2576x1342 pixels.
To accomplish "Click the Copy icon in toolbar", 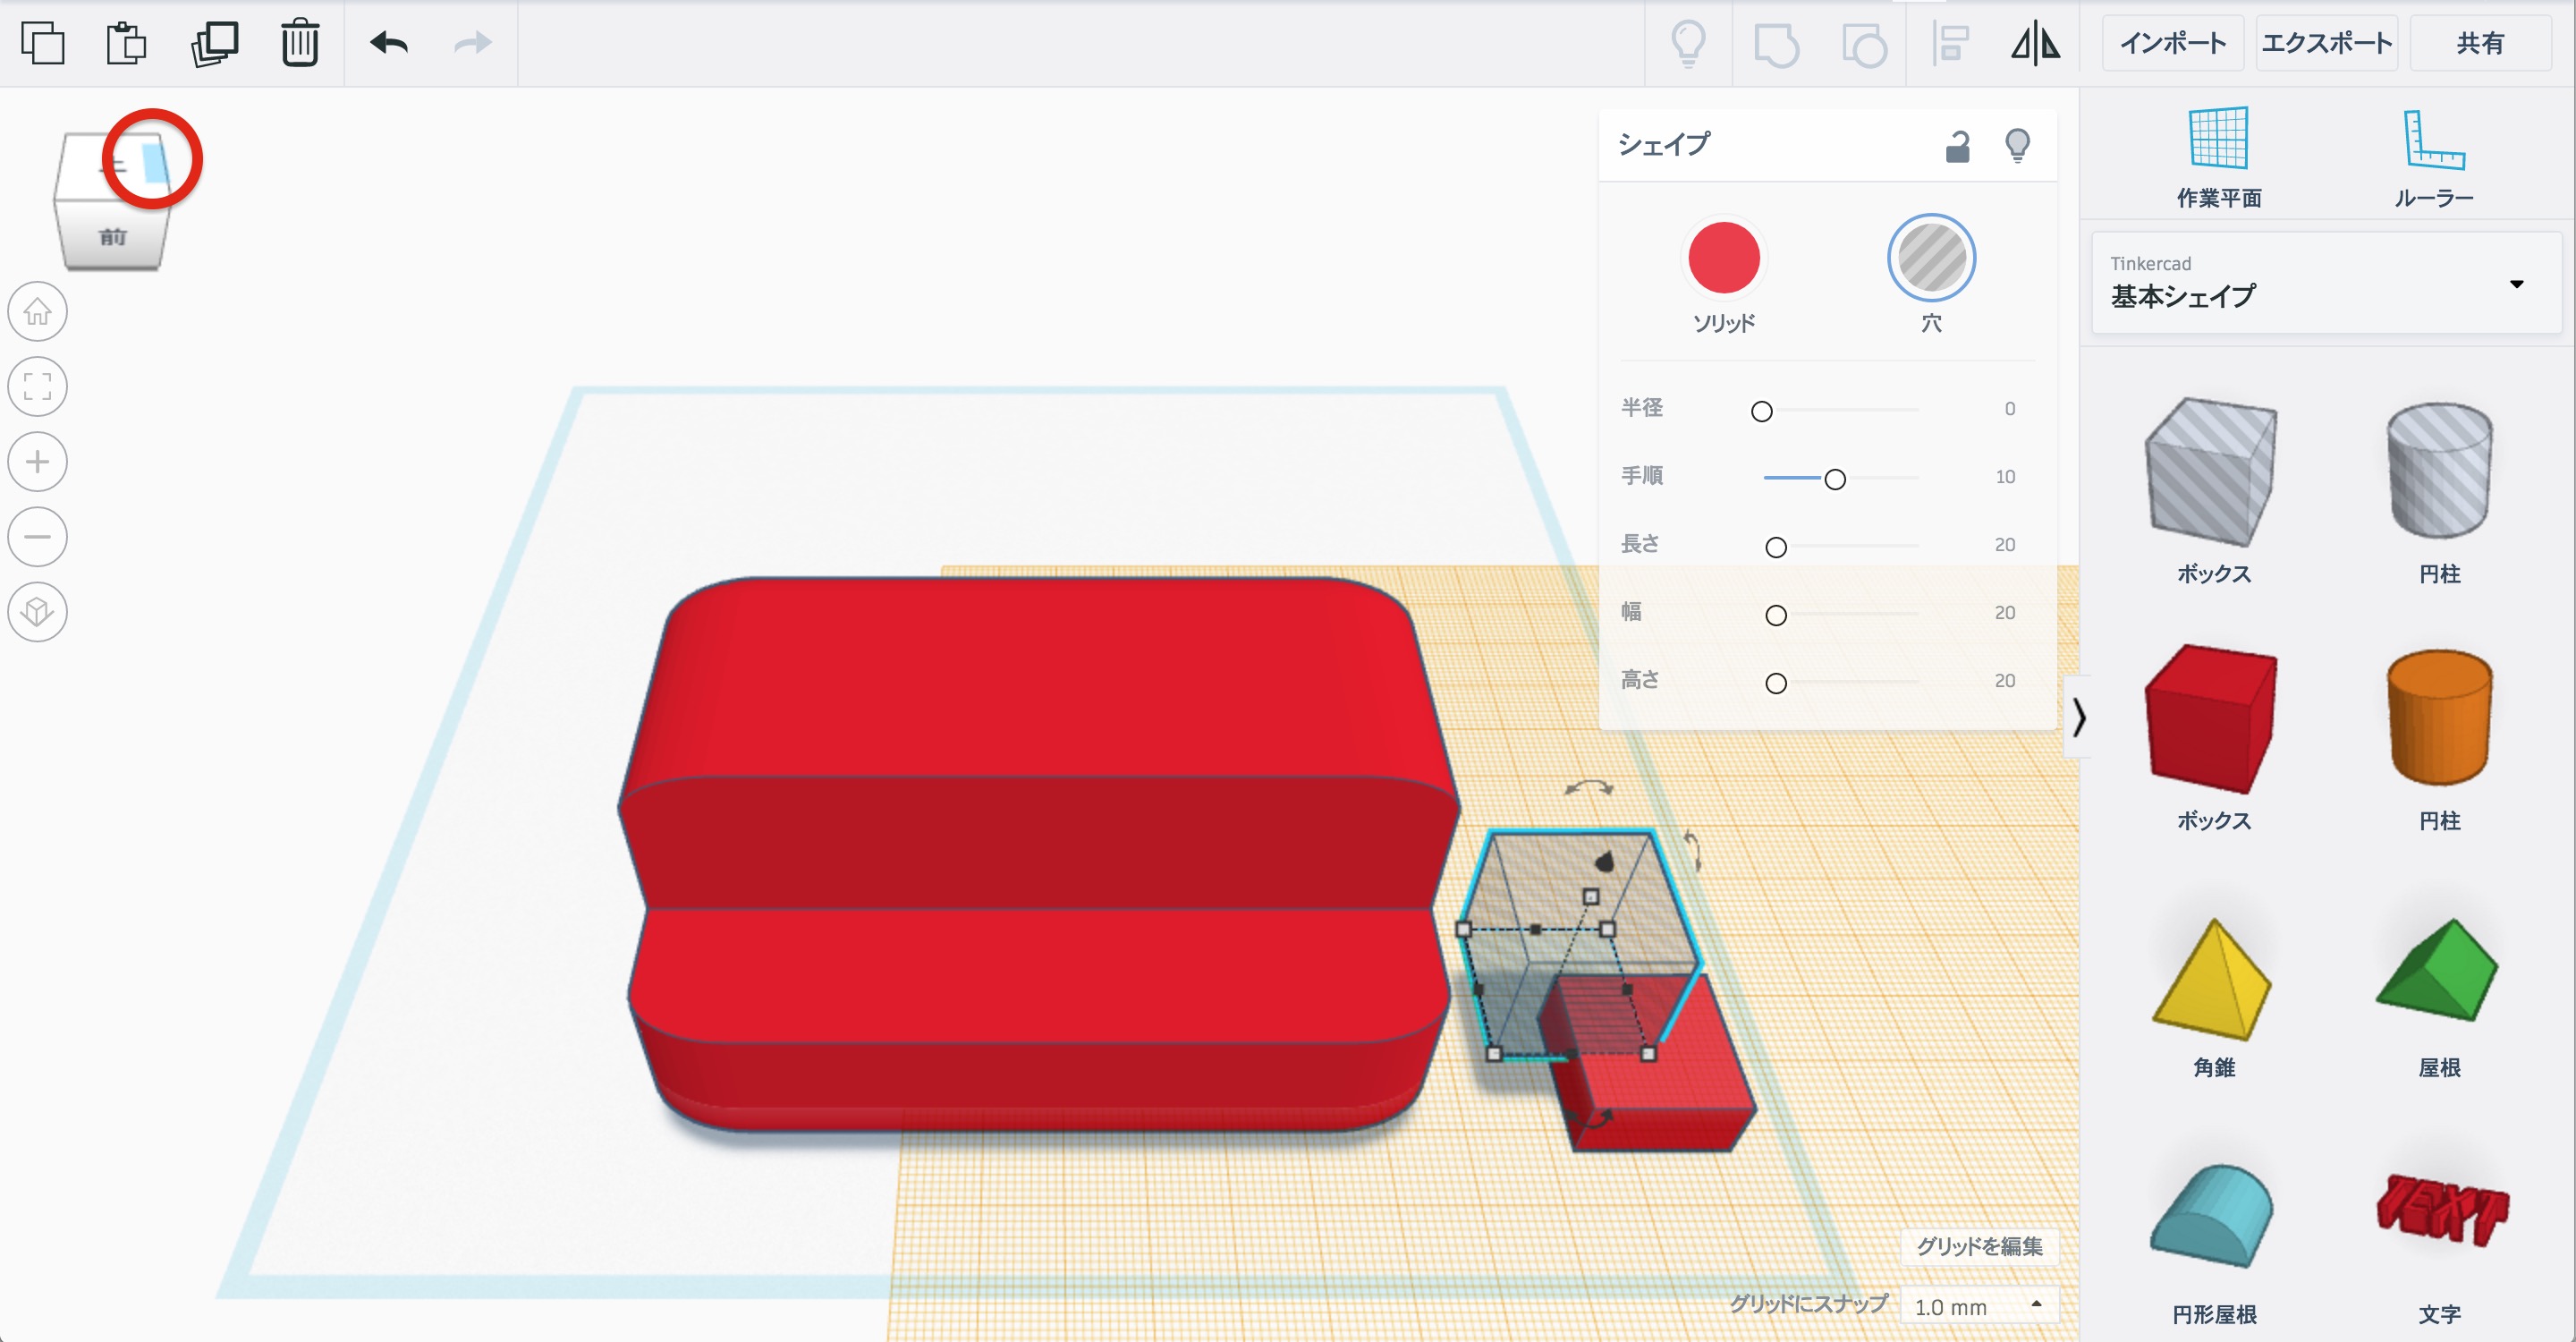I will coord(42,43).
